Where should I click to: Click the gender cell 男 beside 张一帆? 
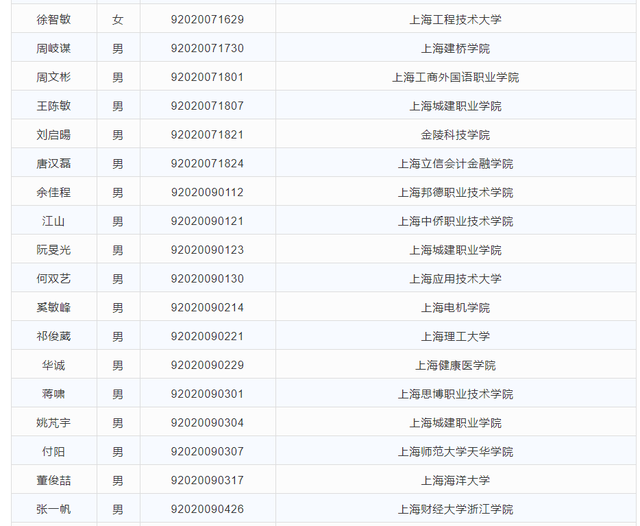118,509
